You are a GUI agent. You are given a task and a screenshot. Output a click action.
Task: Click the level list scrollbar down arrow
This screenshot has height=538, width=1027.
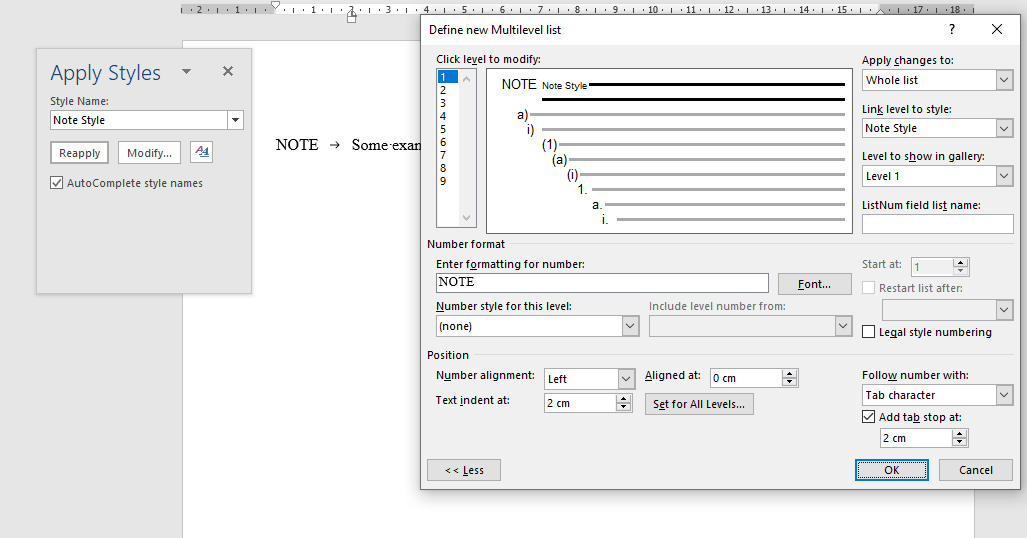(466, 218)
